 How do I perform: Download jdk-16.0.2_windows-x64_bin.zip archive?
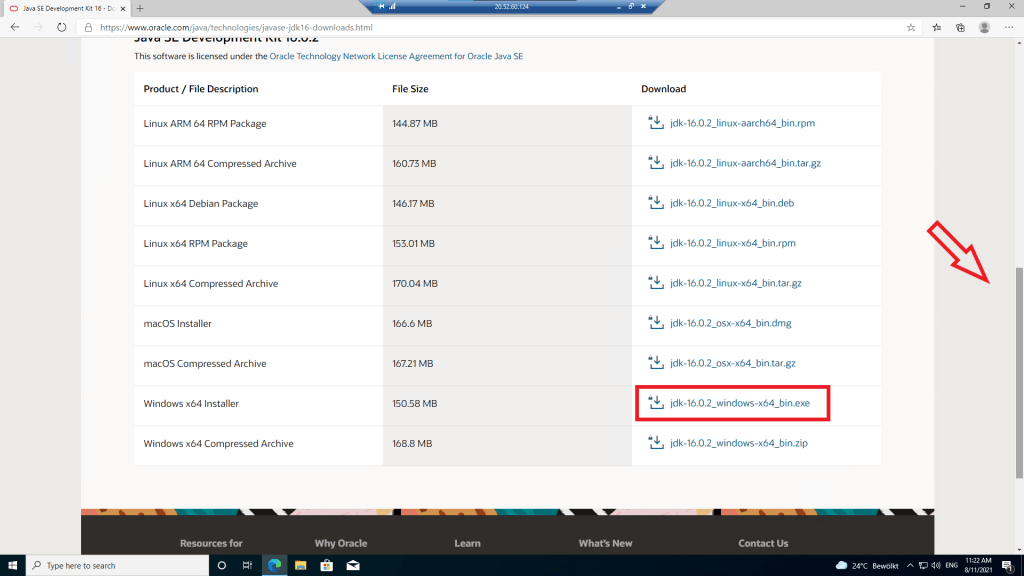(739, 443)
